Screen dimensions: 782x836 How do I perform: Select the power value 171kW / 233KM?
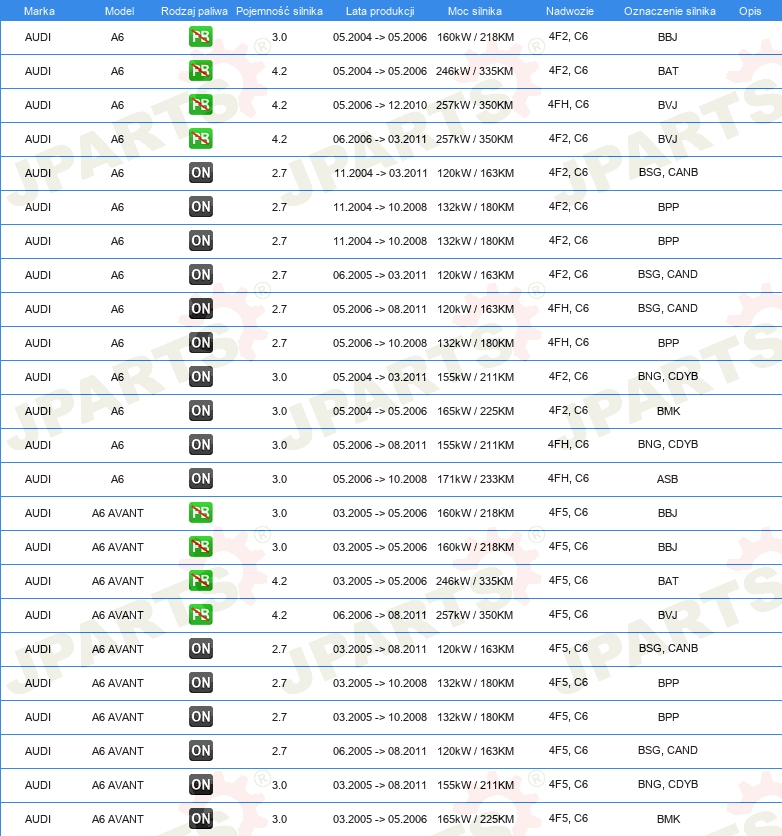tap(475, 479)
